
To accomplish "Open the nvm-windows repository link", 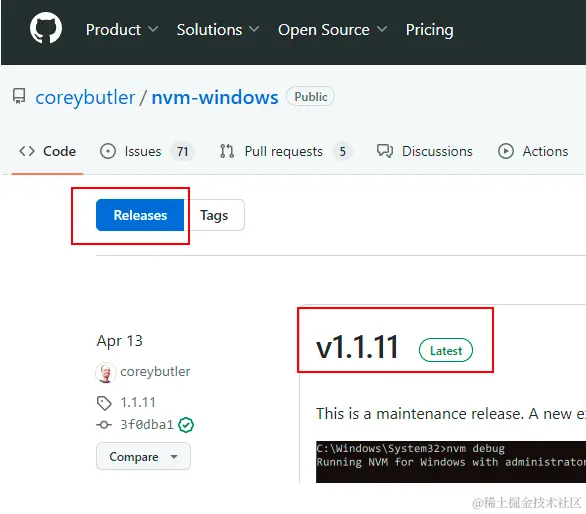I will (x=215, y=98).
